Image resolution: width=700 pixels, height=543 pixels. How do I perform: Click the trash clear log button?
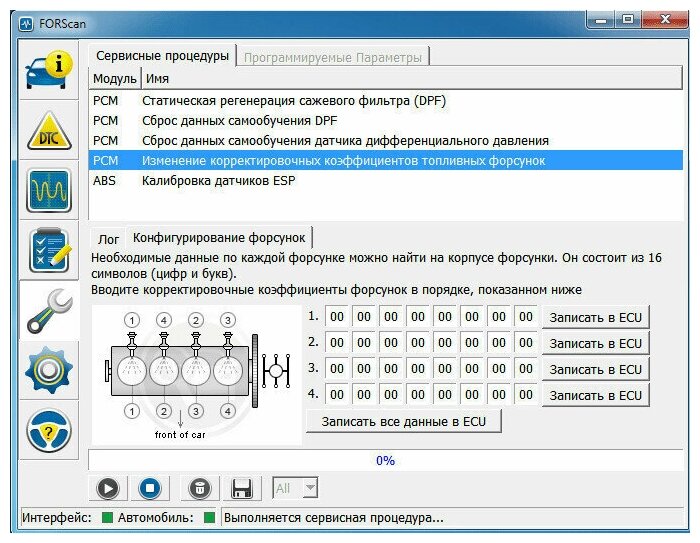tap(200, 488)
